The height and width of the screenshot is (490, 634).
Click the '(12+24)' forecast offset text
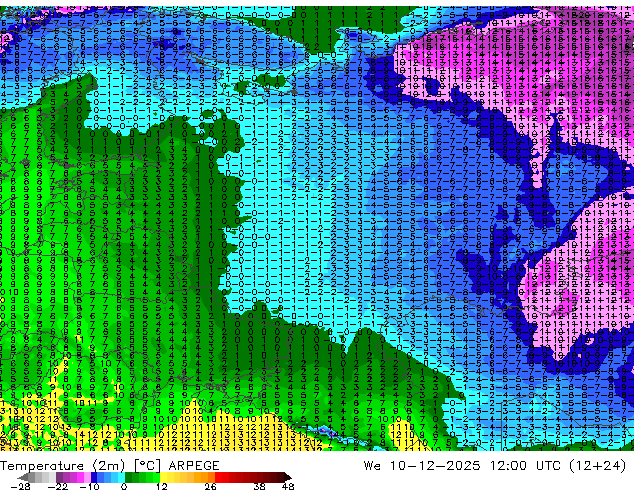tap(598, 466)
